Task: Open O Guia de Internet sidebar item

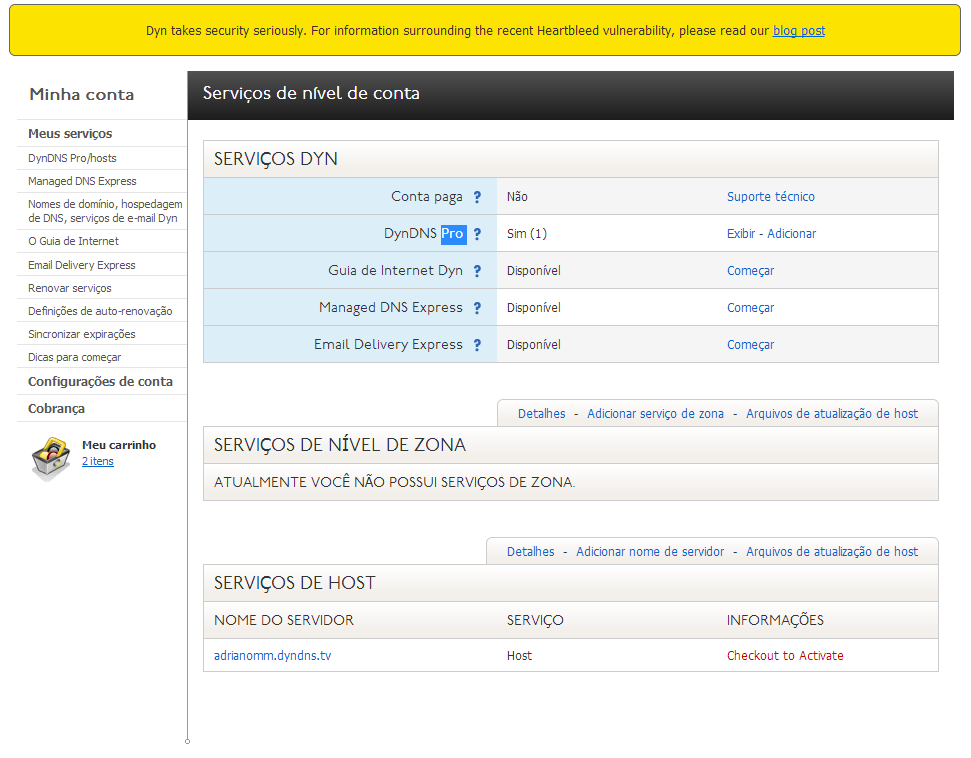Action: point(74,241)
